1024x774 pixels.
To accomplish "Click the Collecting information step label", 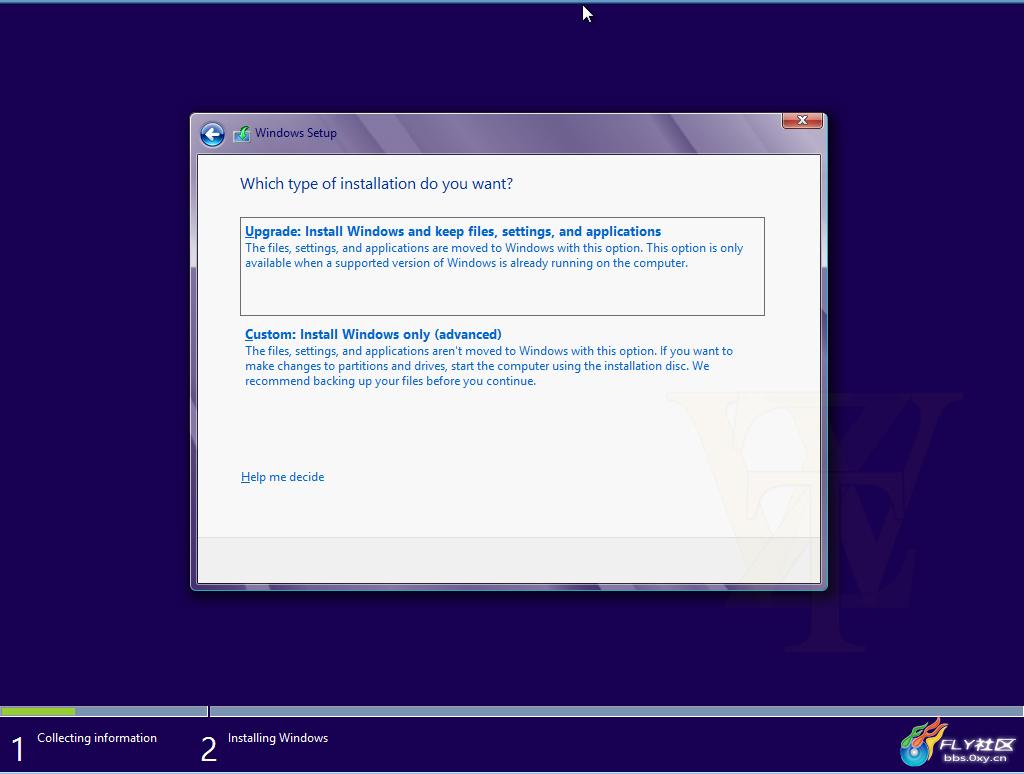I will click(97, 738).
